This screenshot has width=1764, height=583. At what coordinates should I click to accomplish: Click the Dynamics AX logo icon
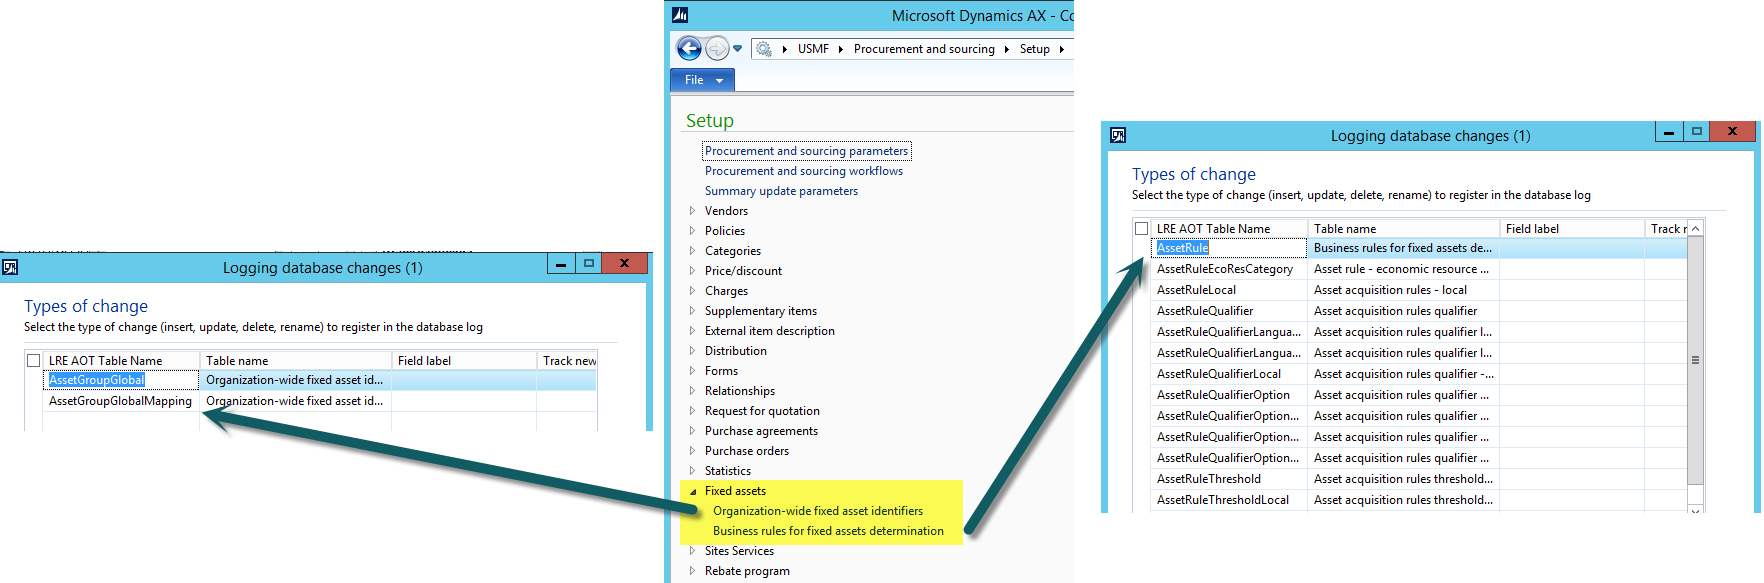click(x=680, y=15)
